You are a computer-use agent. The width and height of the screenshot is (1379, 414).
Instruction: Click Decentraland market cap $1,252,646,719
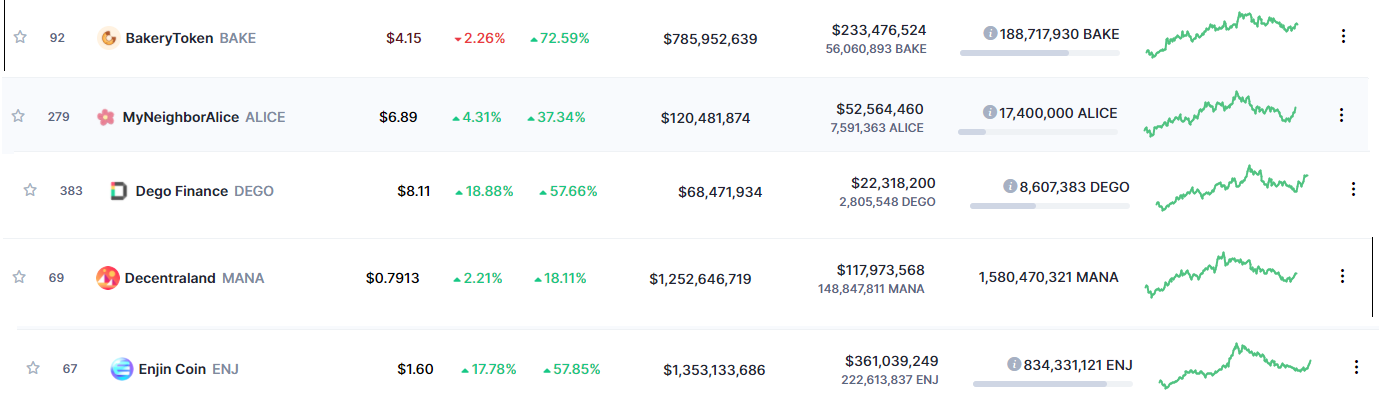700,279
